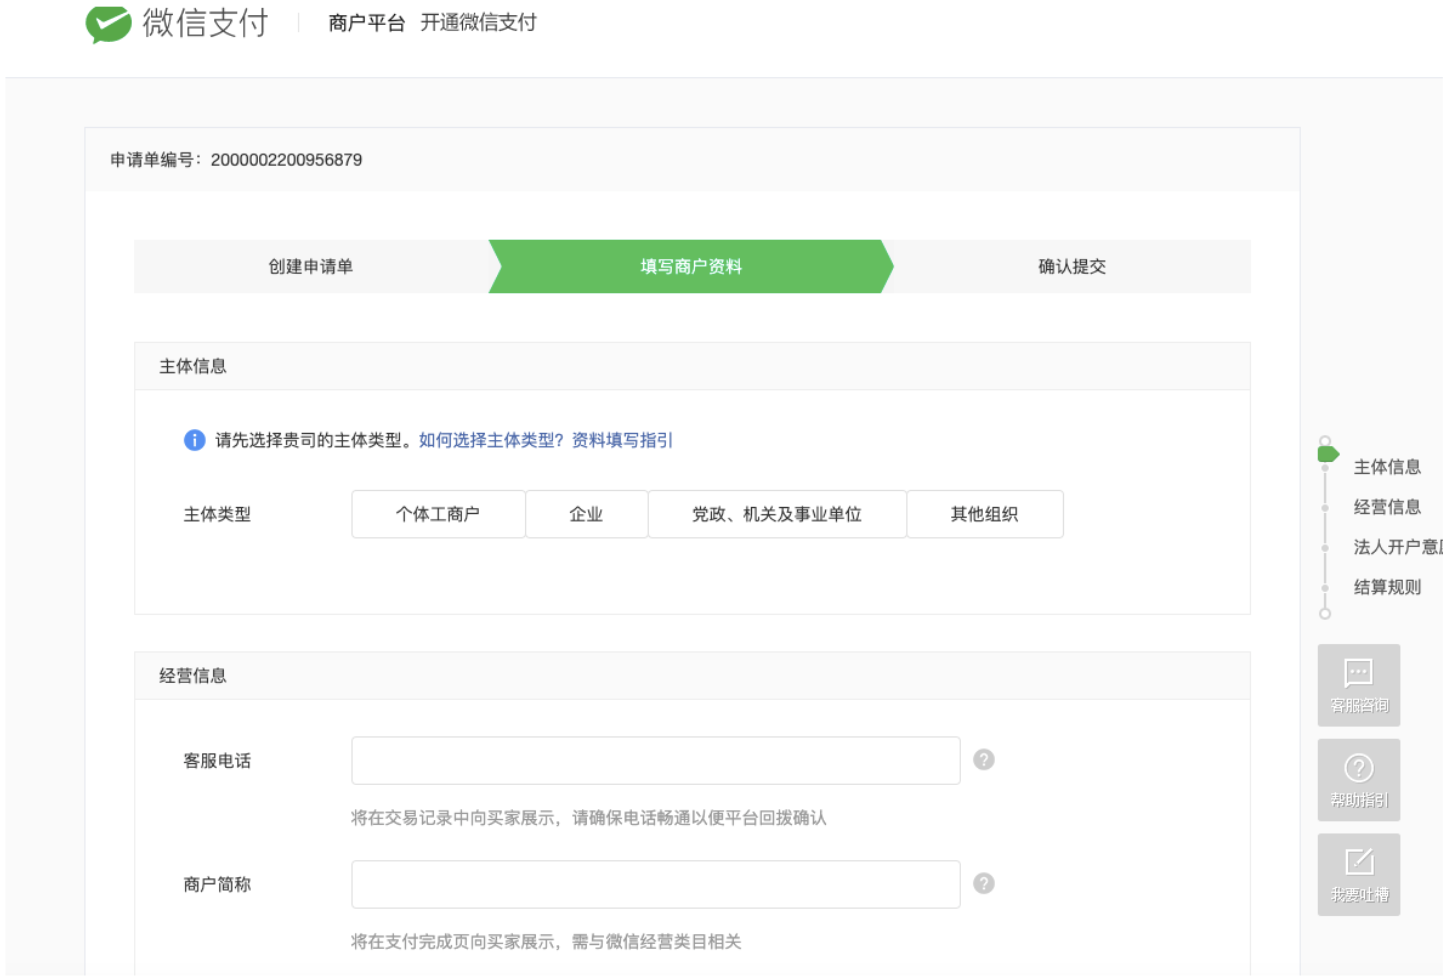Click the WeChat Pay logo
Viewport: 1448px width, 978px height.
click(109, 24)
